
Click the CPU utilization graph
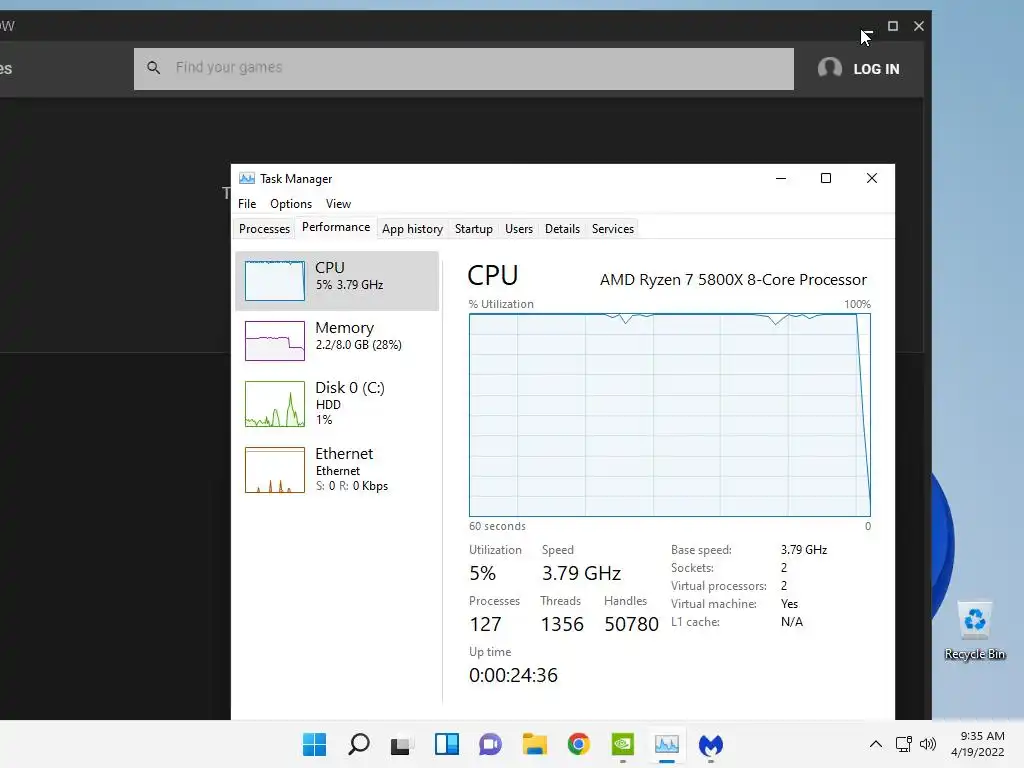(x=669, y=415)
